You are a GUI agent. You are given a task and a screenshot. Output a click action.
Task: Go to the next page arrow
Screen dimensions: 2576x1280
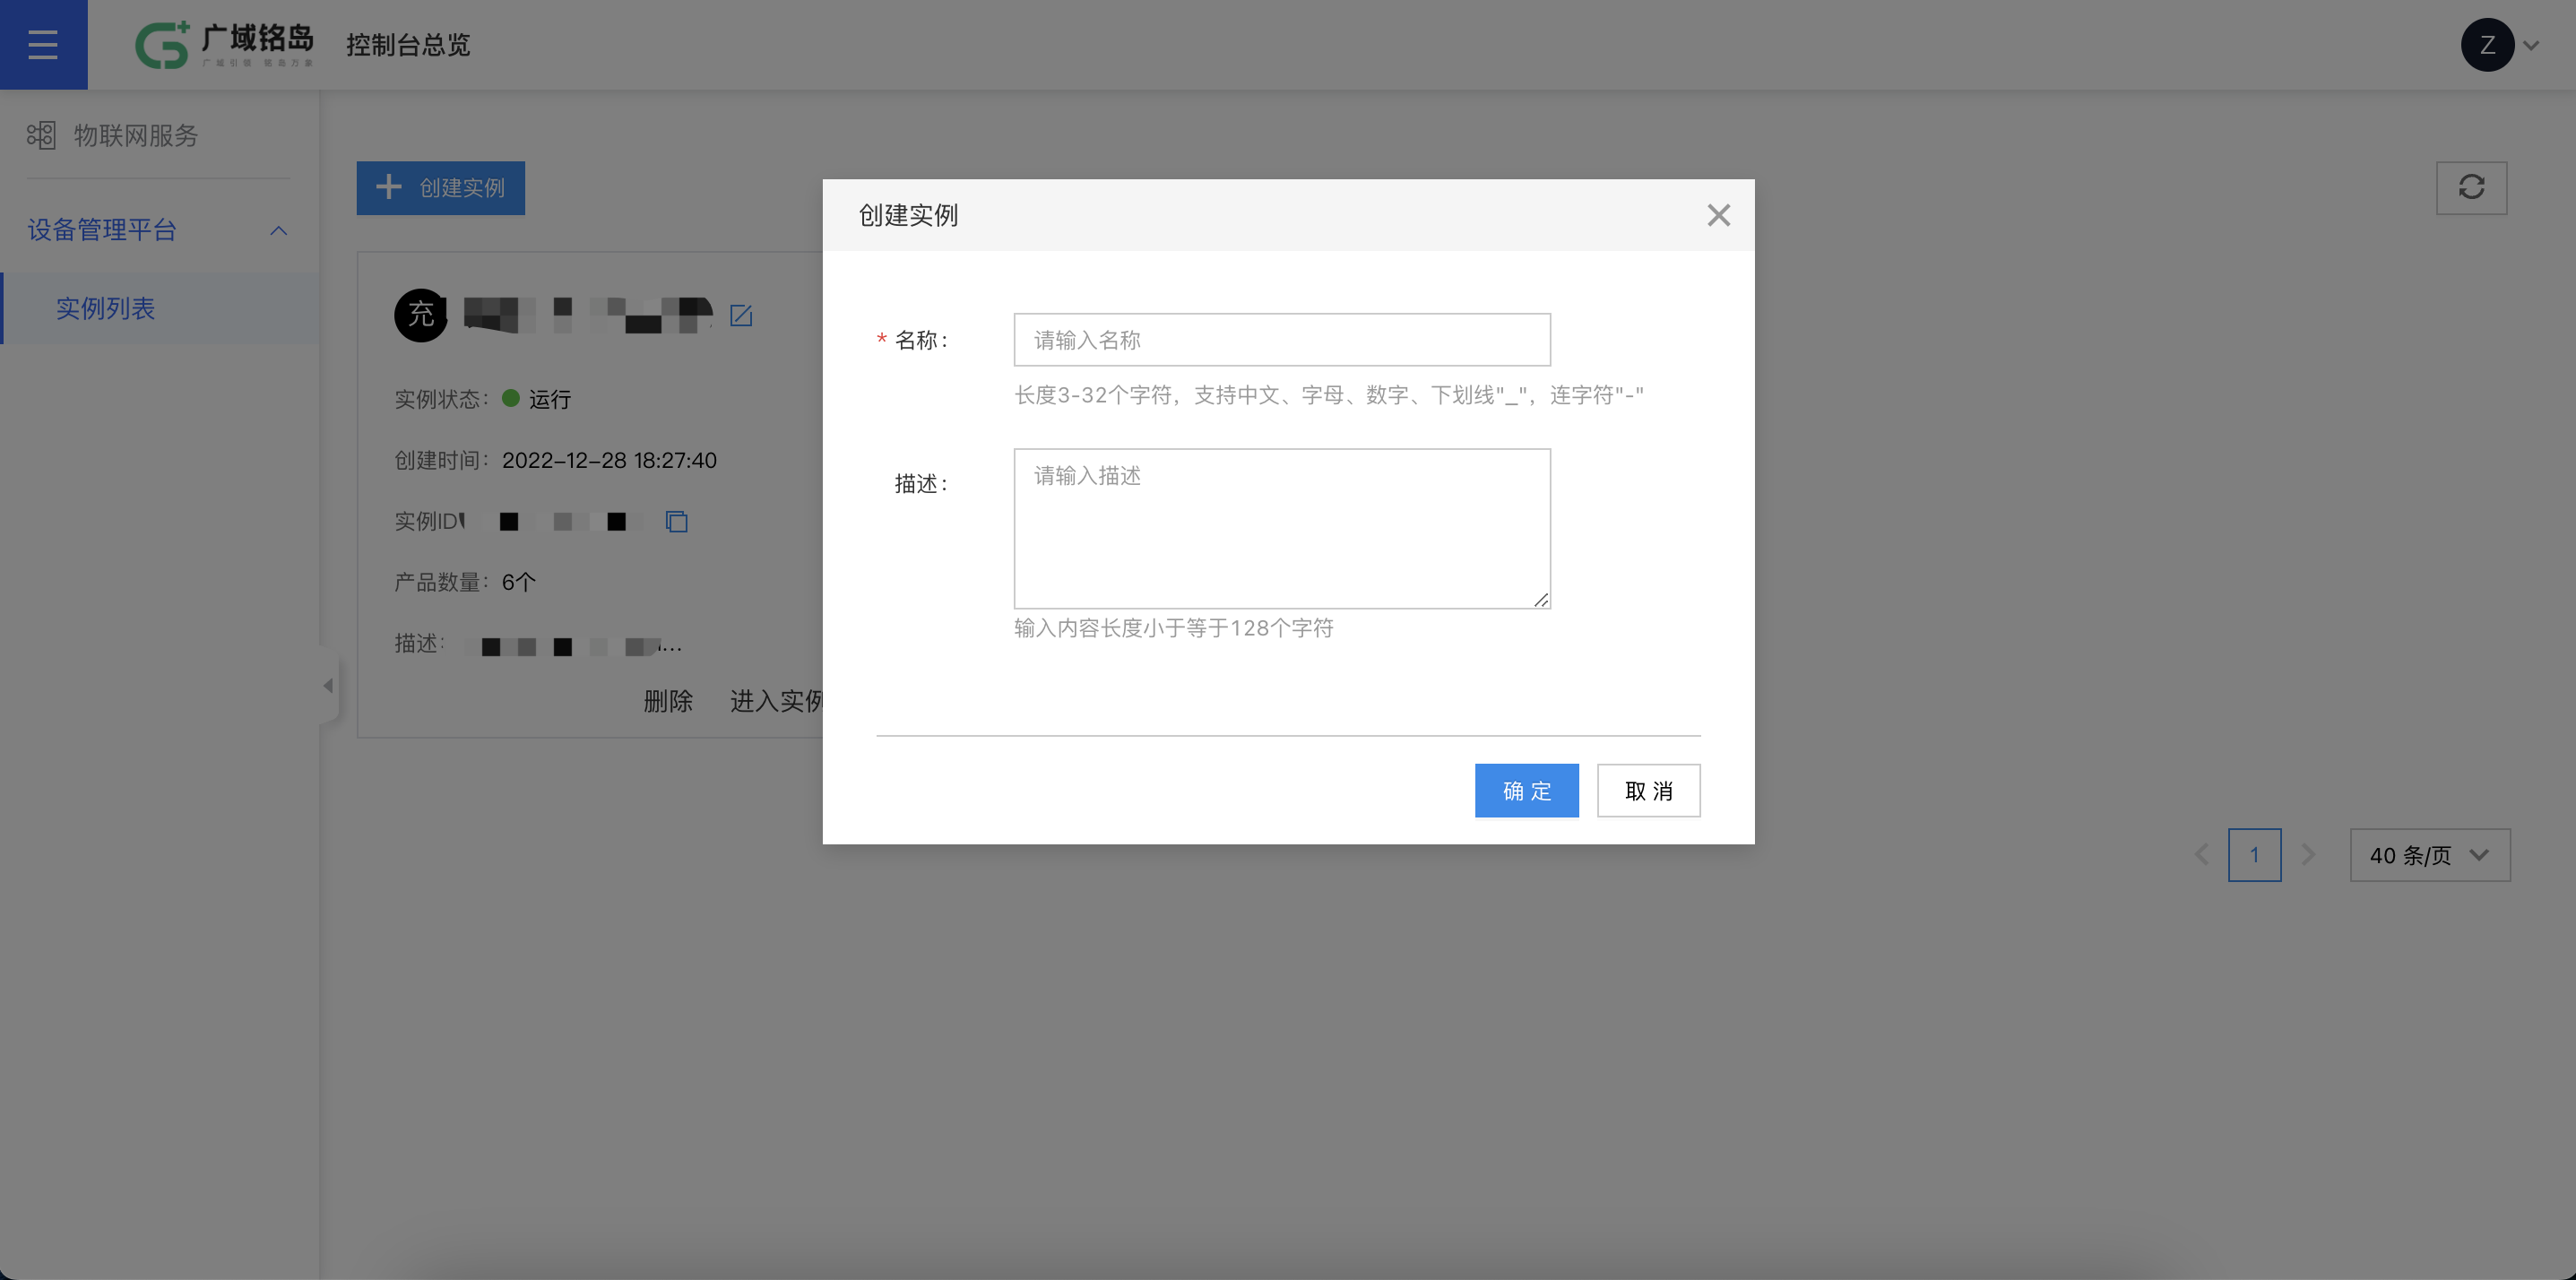coord(2308,855)
